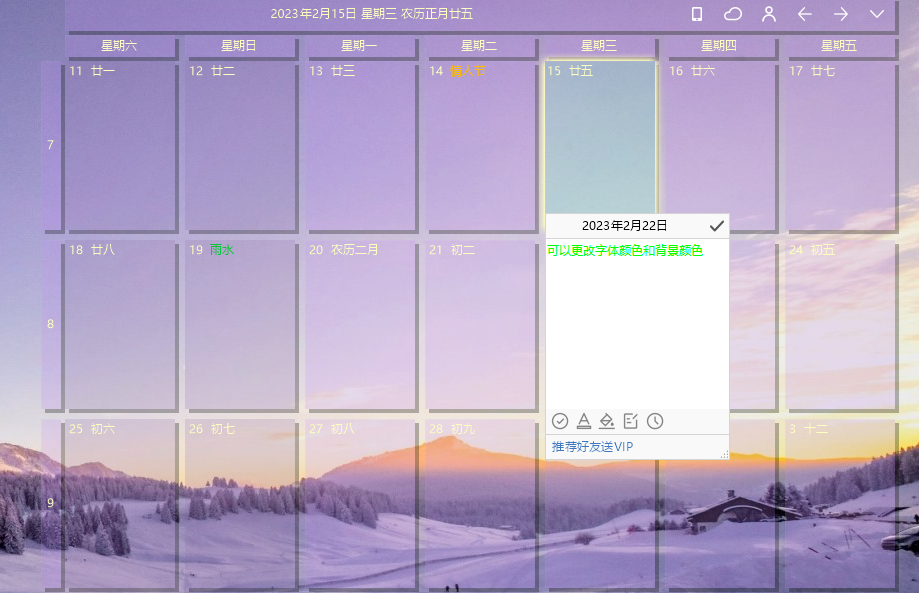Select the February 15 date cell
The height and width of the screenshot is (593, 919).
click(x=600, y=140)
